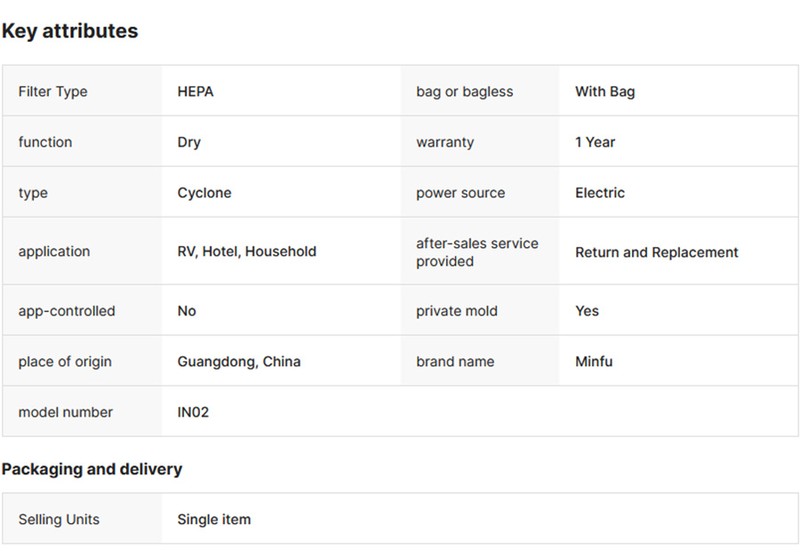
Task: Click the app-controlled No value
Action: (187, 311)
